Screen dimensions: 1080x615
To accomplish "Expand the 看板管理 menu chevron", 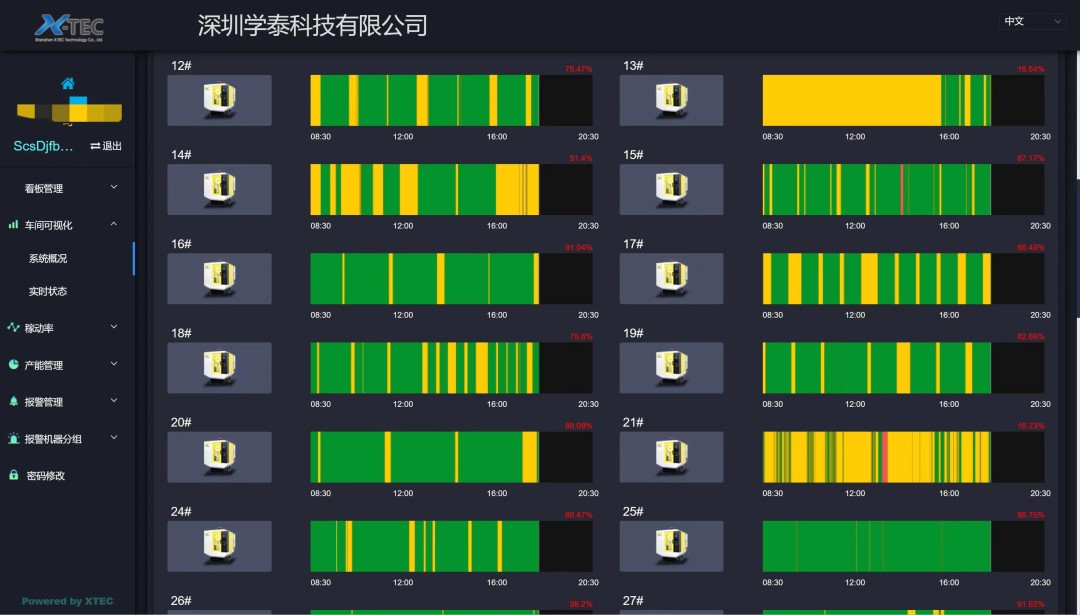I will point(114,187).
